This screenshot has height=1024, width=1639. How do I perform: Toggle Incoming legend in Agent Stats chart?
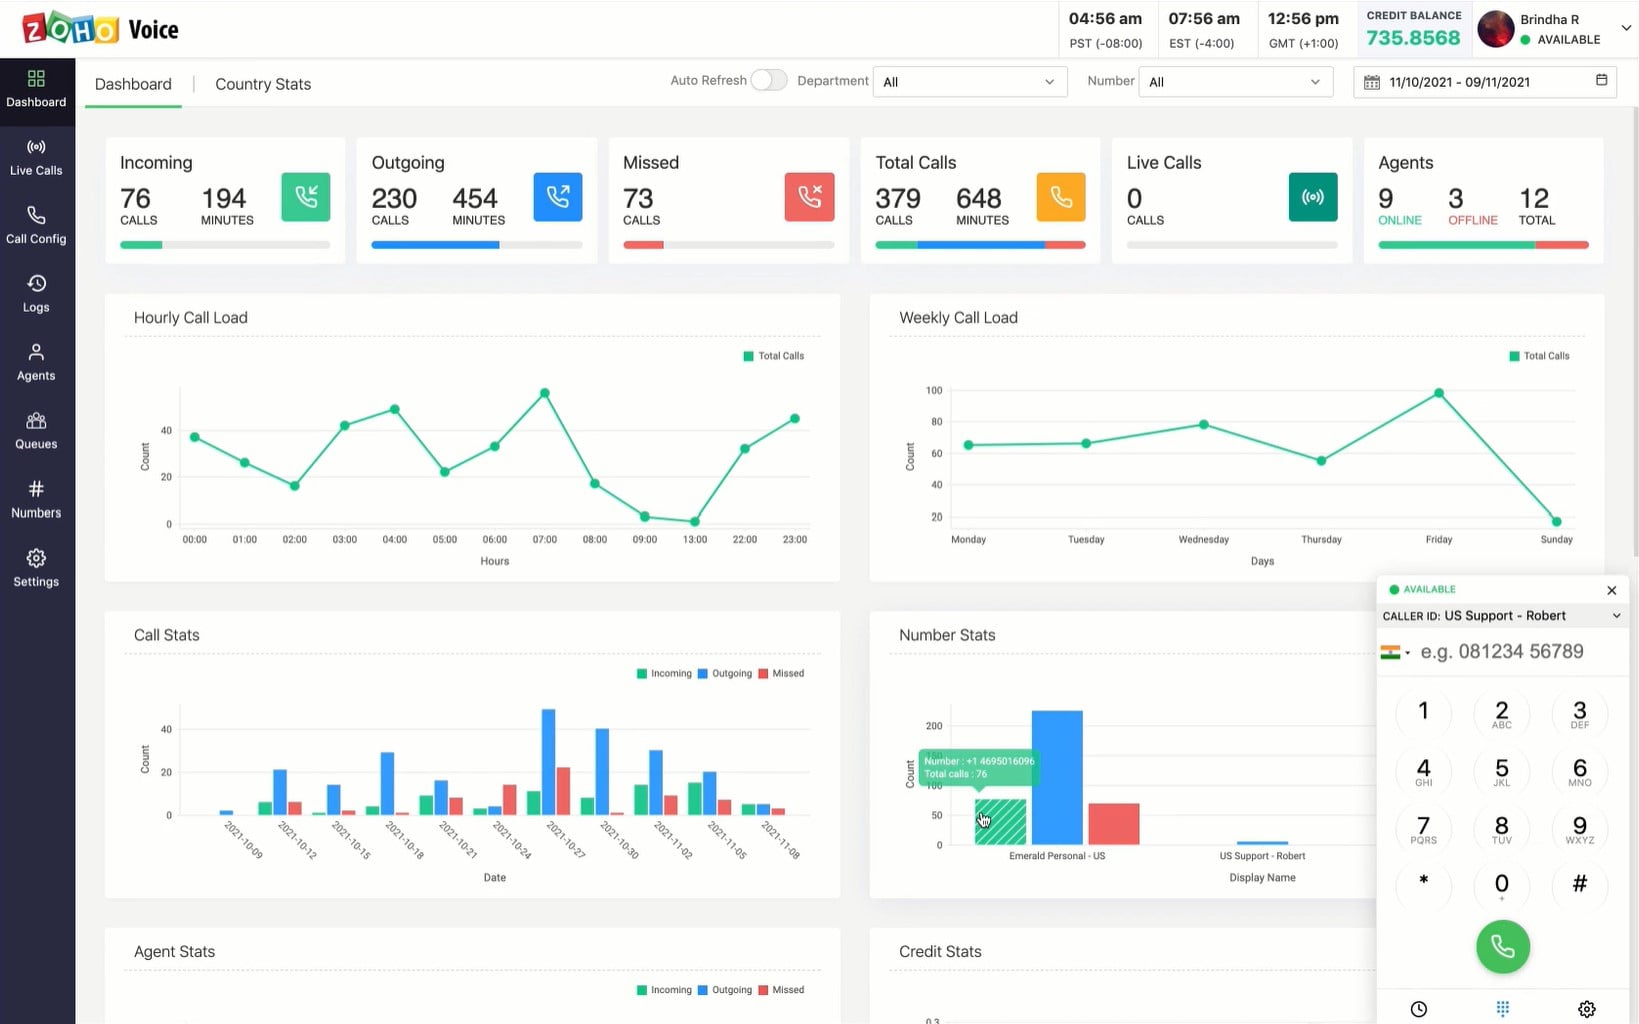pos(664,990)
